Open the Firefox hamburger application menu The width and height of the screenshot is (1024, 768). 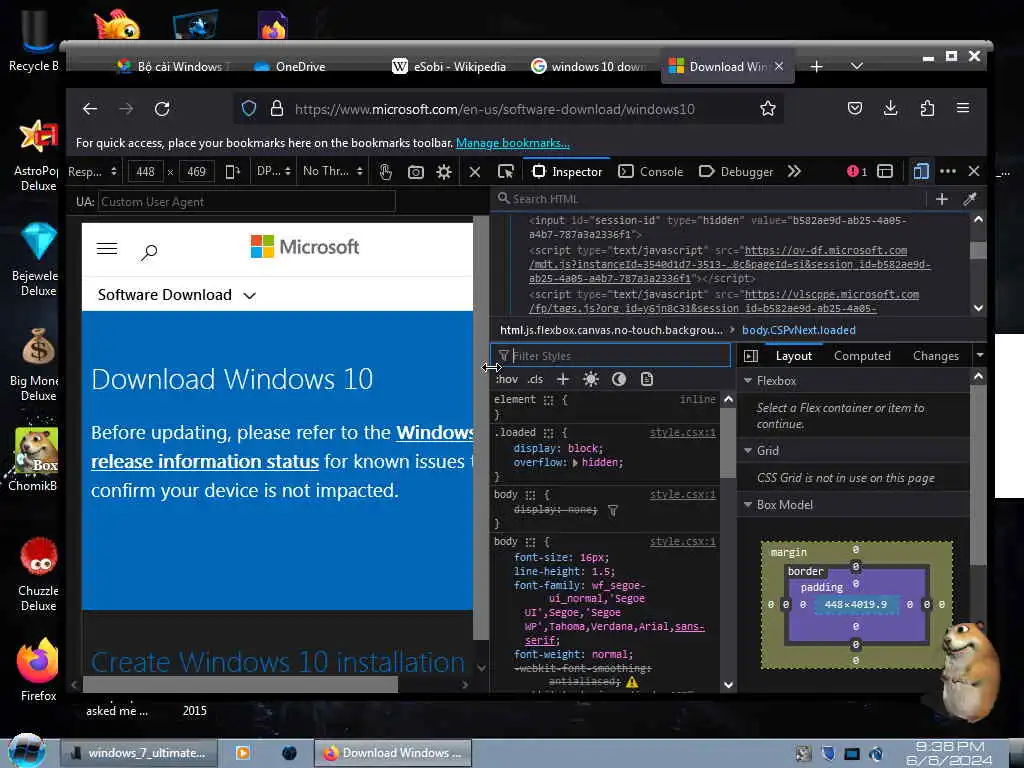click(963, 108)
